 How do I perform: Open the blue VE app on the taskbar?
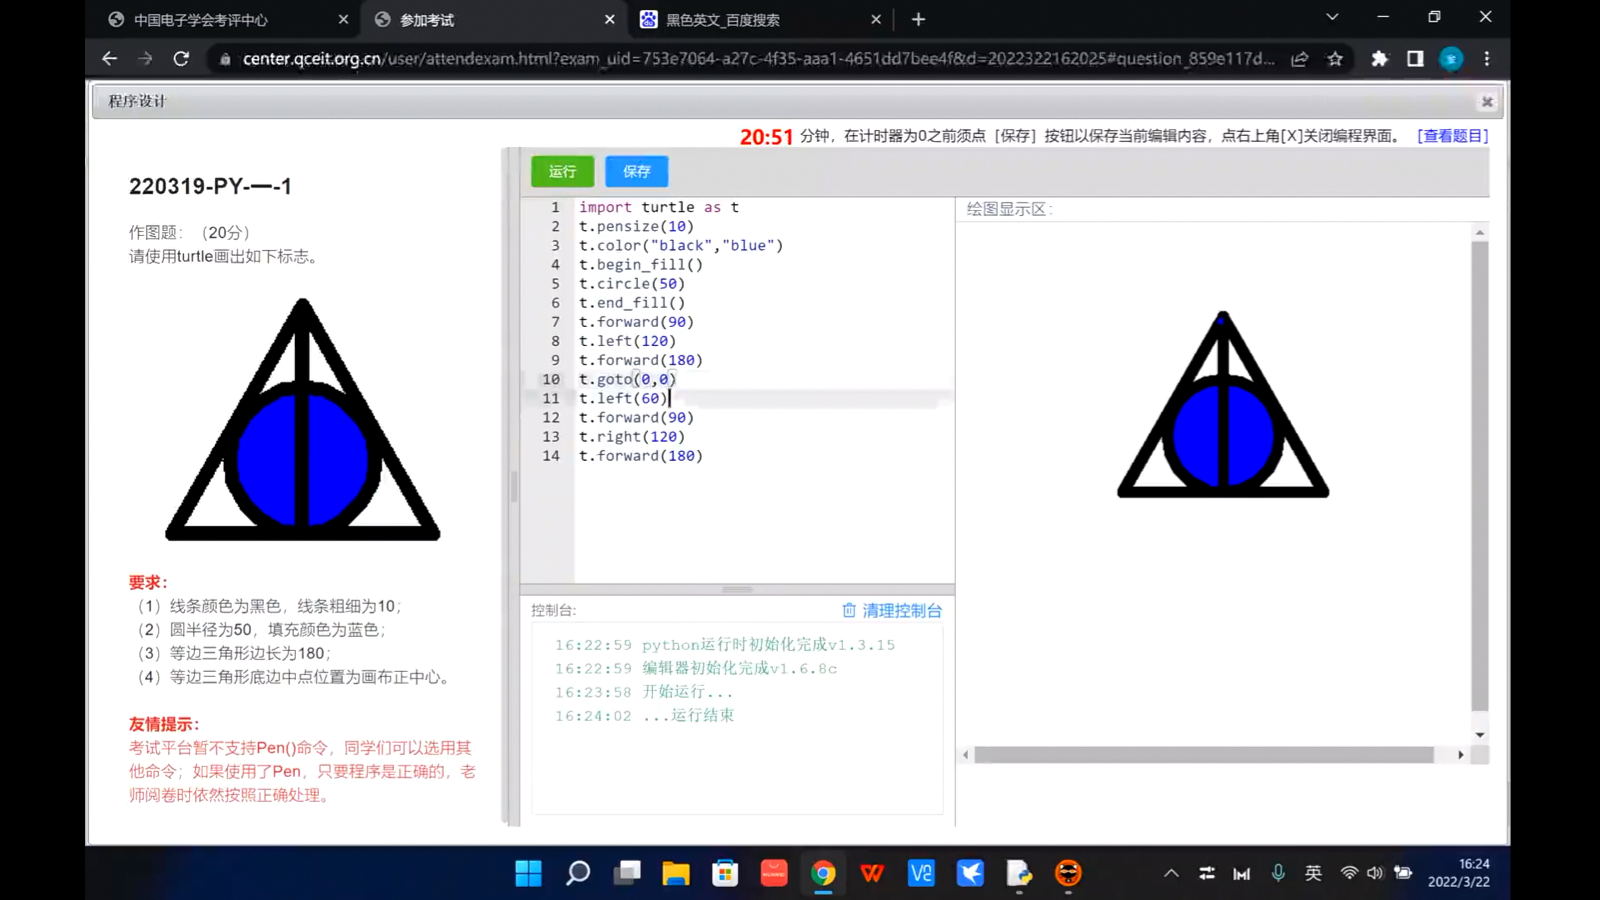point(921,873)
